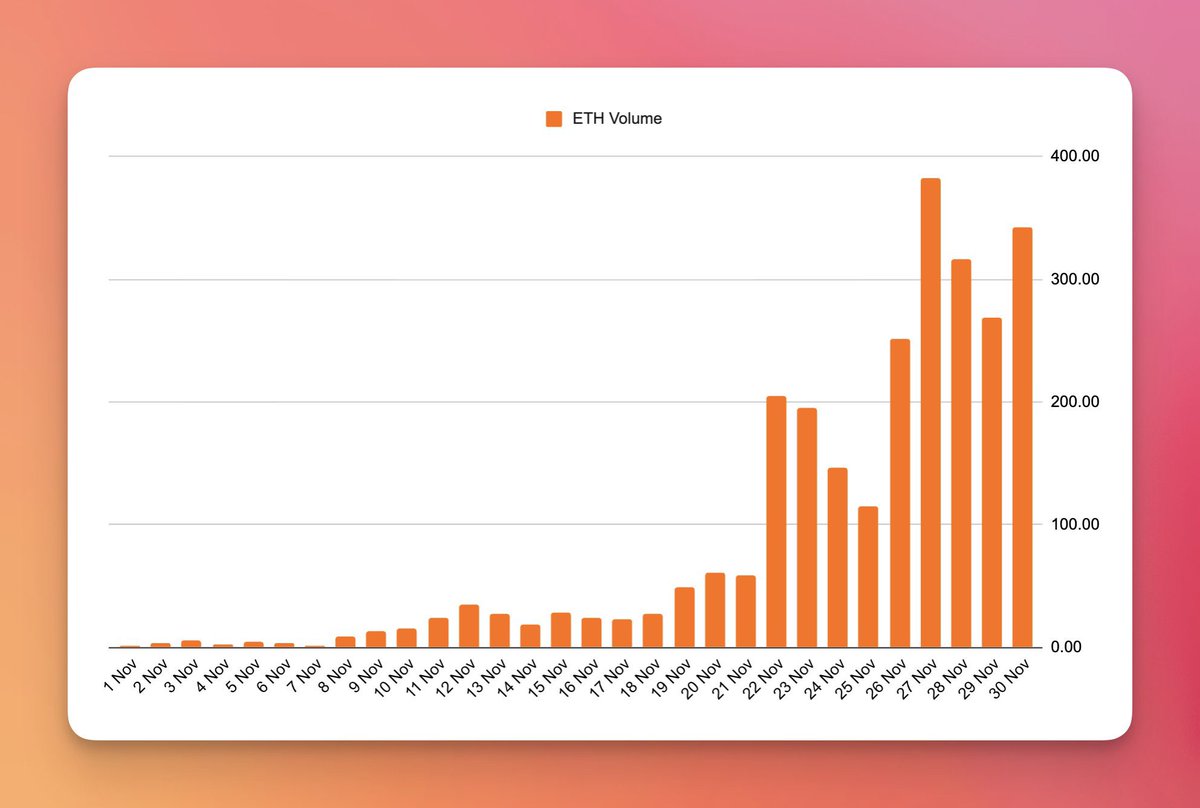This screenshot has width=1200, height=808.
Task: Click the 19 Nov axis label
Action: point(671,677)
